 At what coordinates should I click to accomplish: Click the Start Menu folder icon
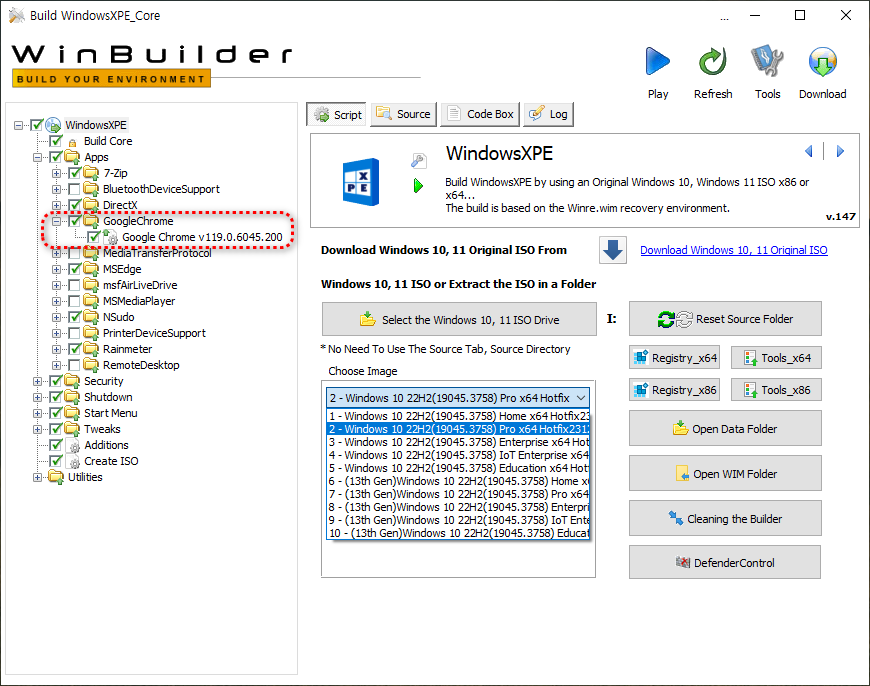coord(73,413)
